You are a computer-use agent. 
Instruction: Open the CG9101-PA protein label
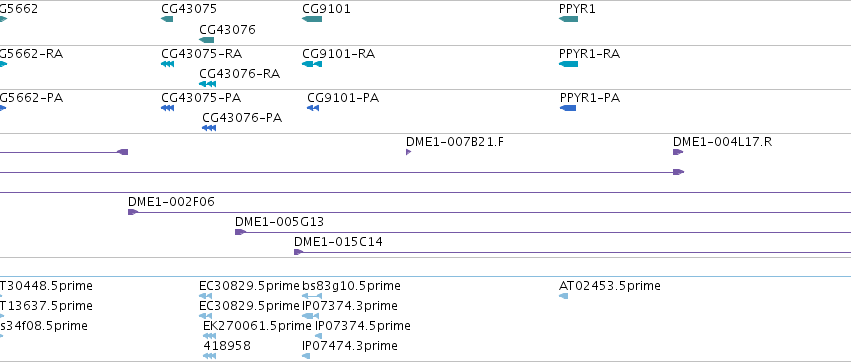tap(343, 98)
